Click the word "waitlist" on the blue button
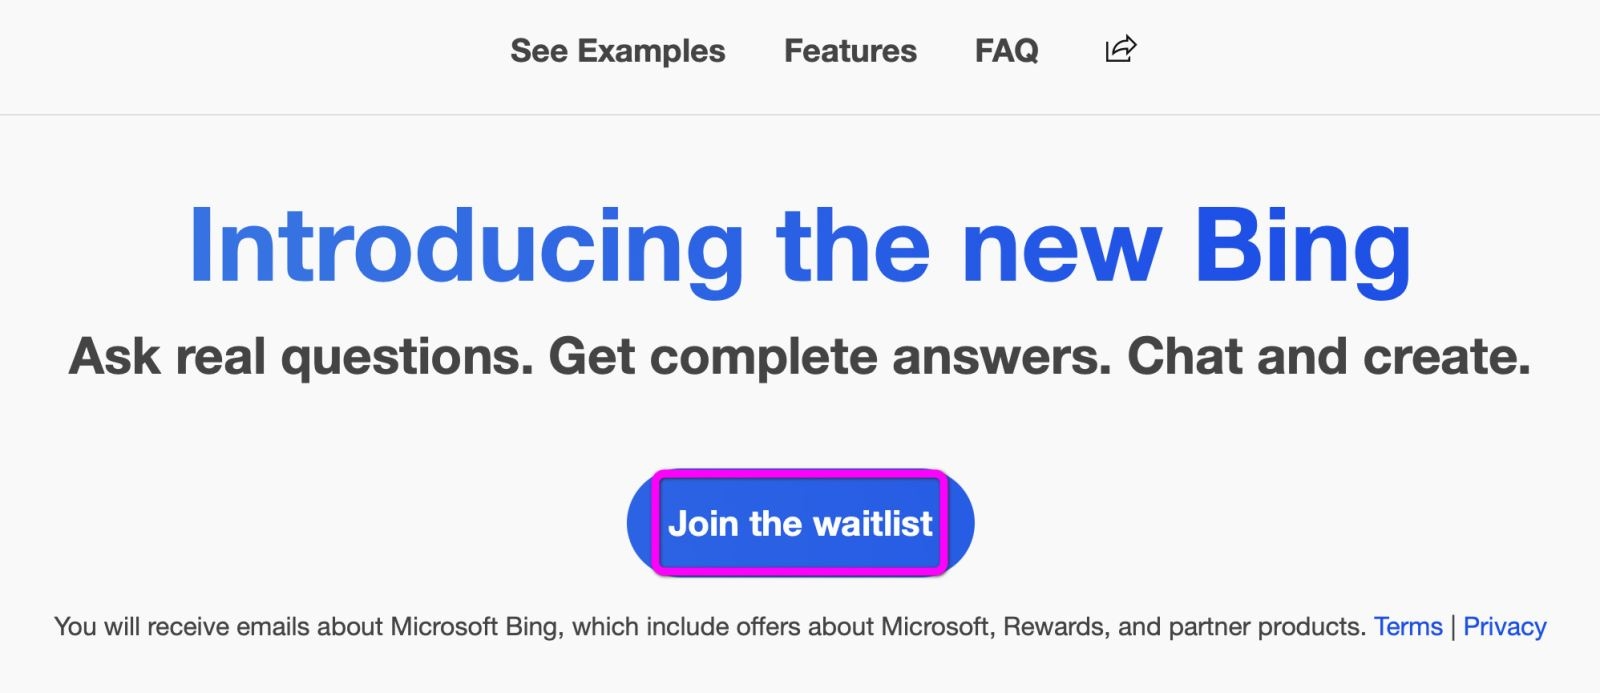The image size is (1600, 693). (x=872, y=524)
